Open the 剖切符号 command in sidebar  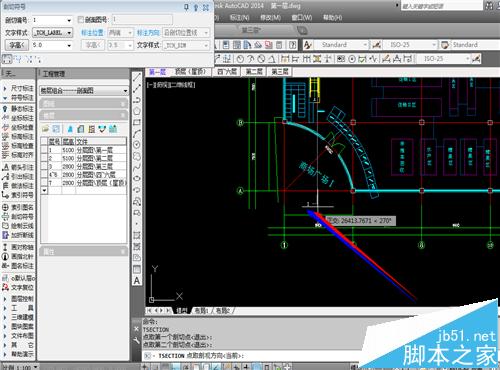coord(18,217)
